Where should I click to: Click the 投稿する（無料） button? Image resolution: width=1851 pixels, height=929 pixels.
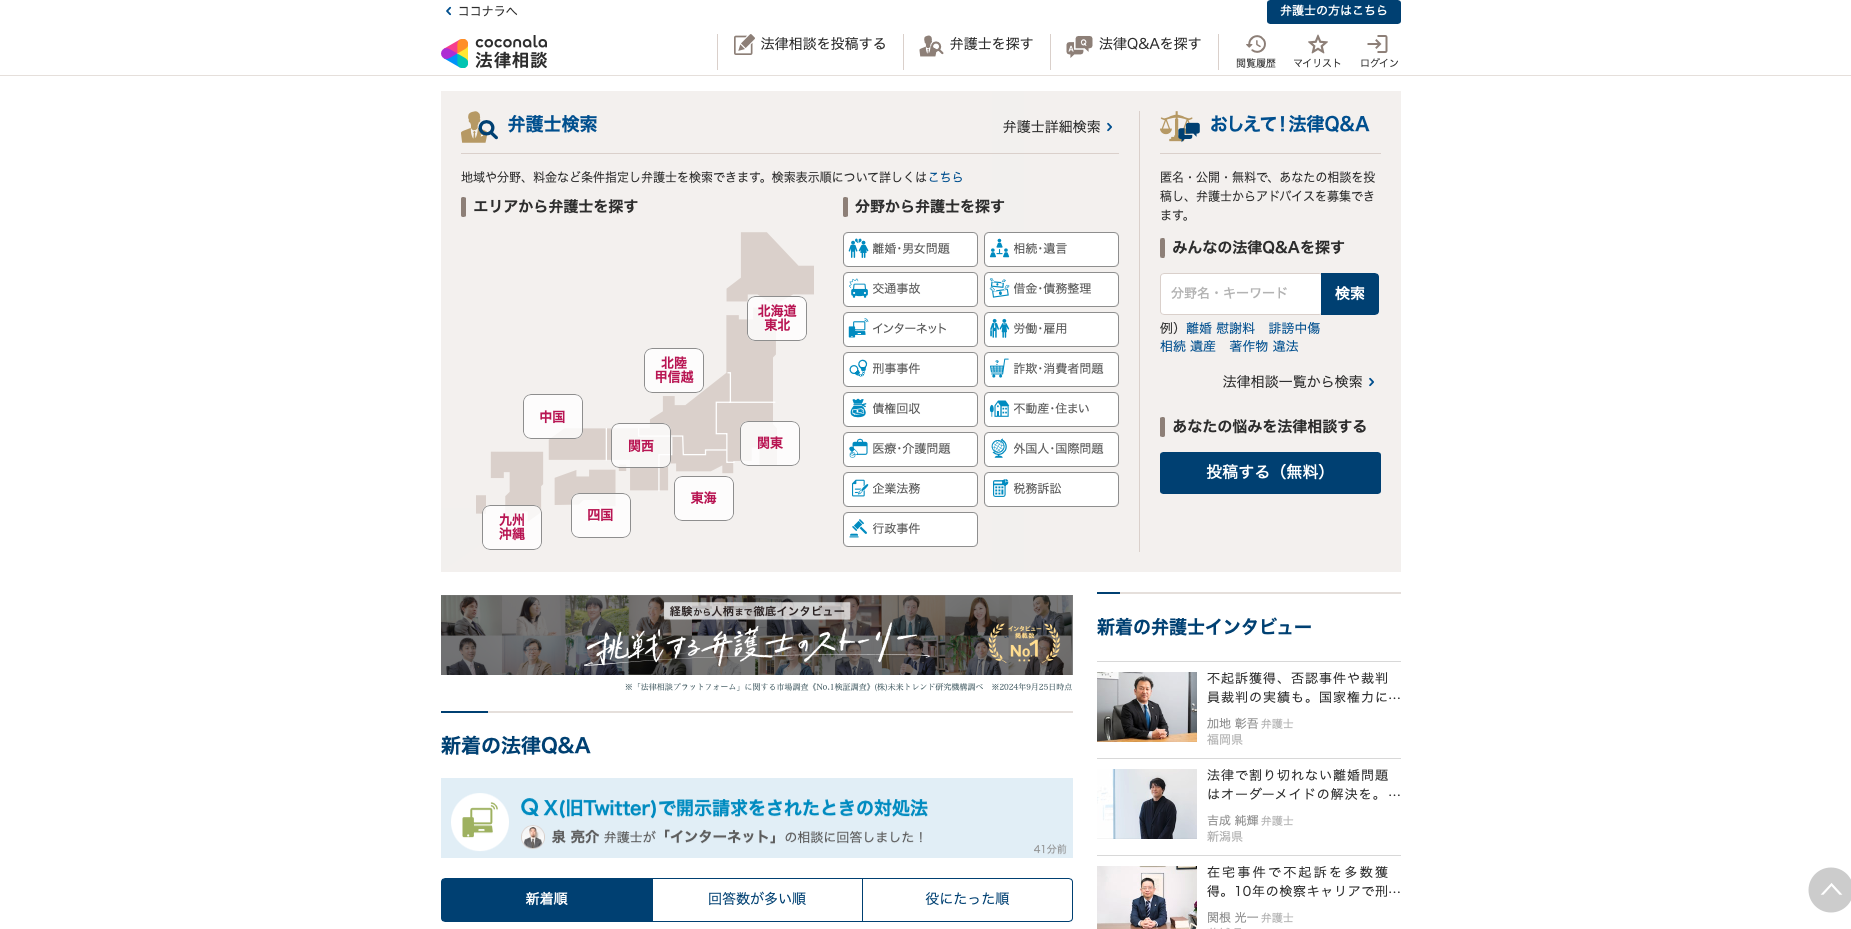point(1270,473)
